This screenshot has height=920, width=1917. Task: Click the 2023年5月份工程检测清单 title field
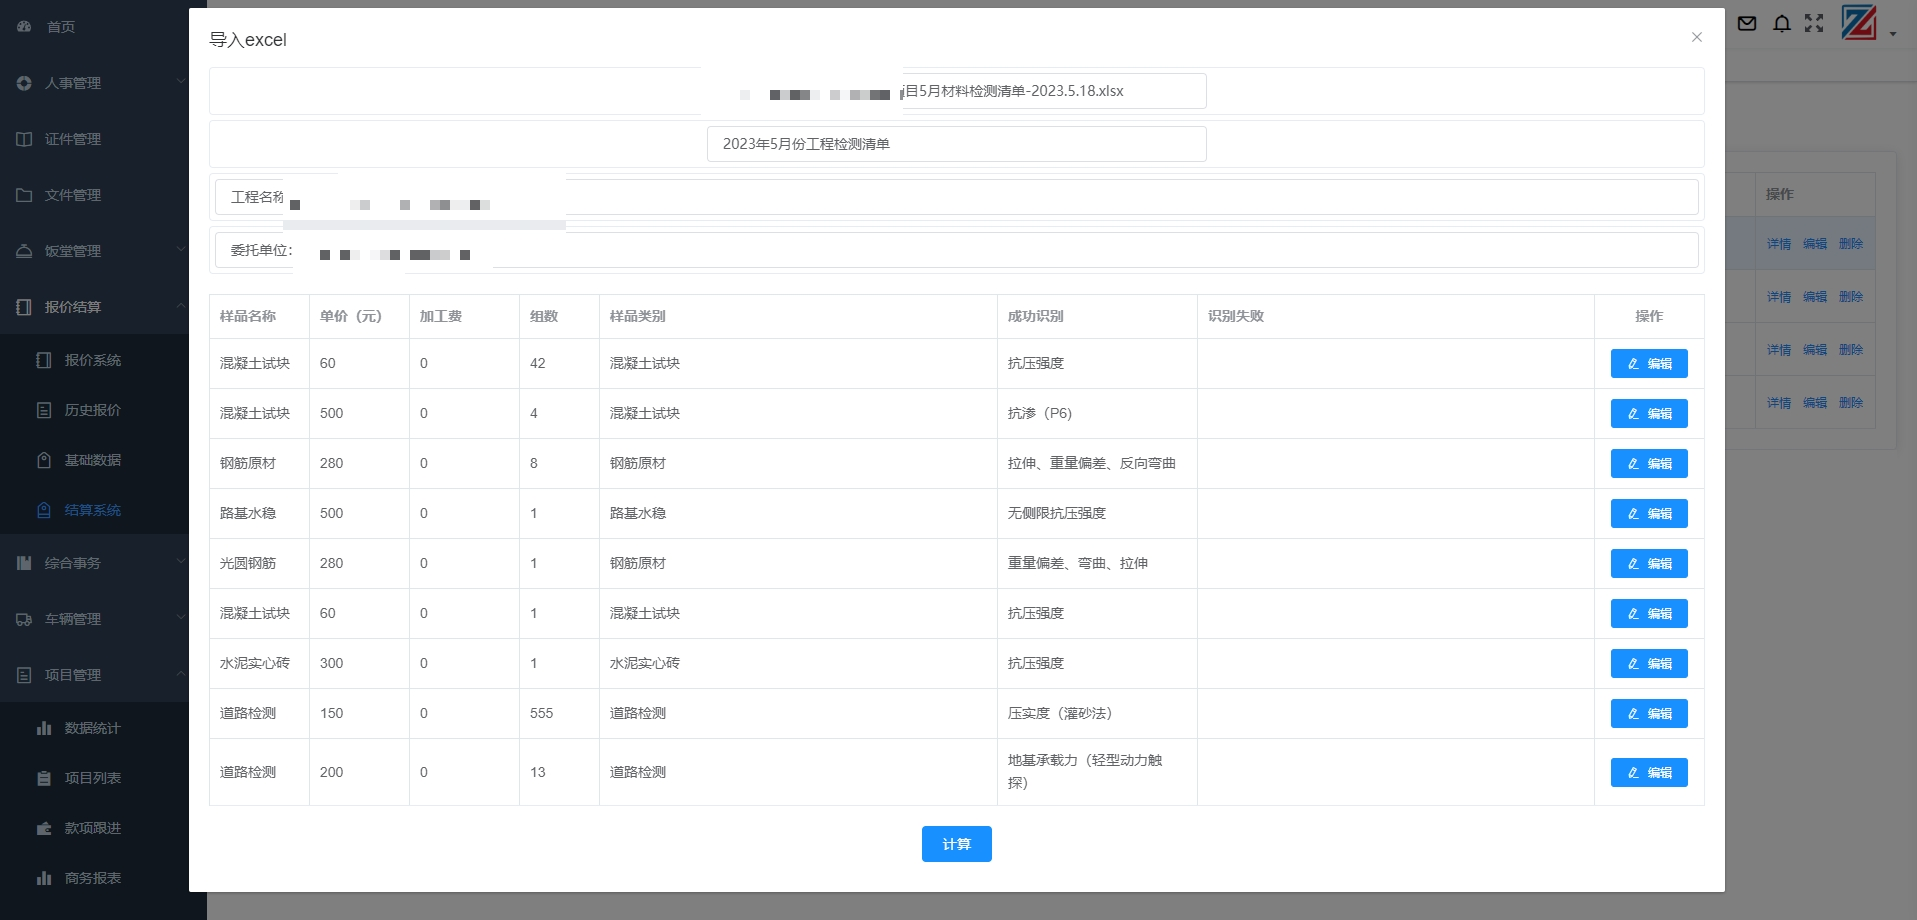tap(956, 144)
